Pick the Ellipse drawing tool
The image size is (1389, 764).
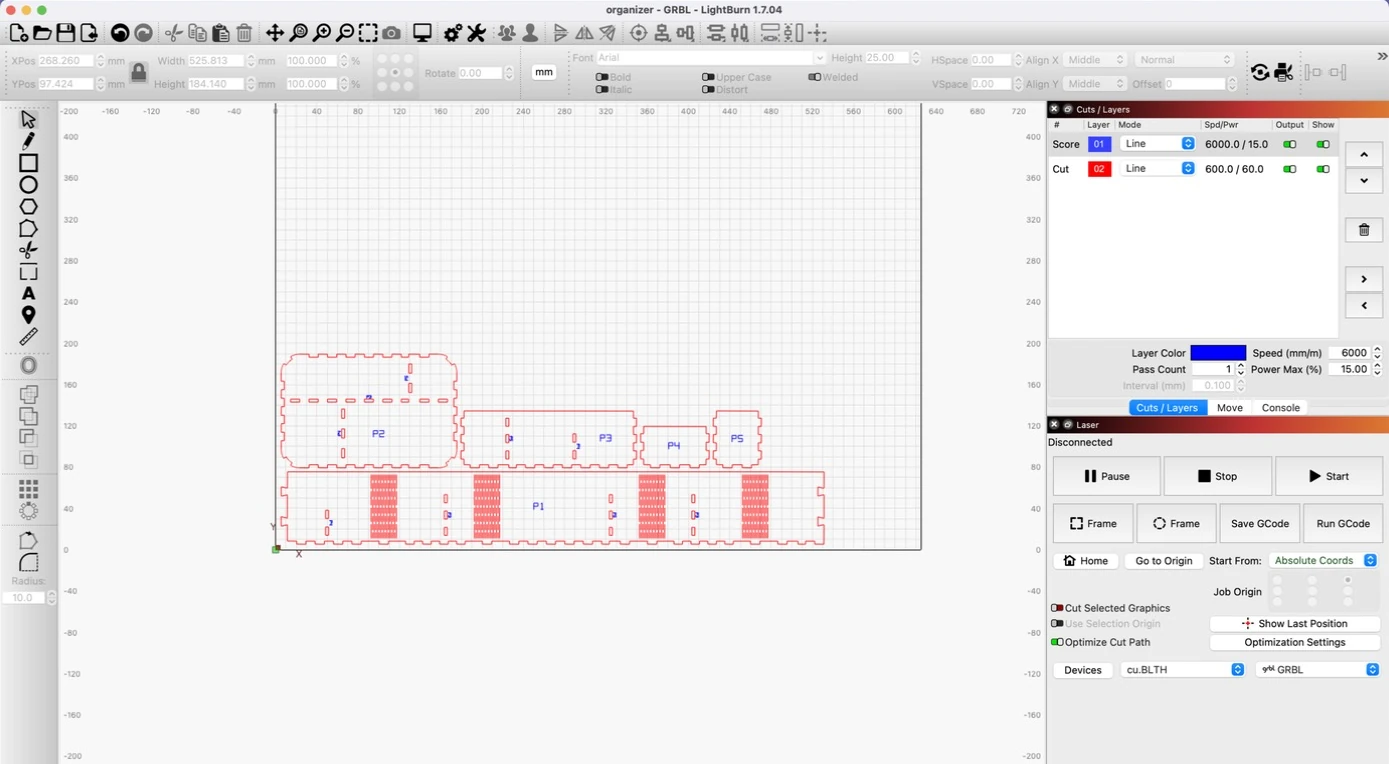(28, 185)
